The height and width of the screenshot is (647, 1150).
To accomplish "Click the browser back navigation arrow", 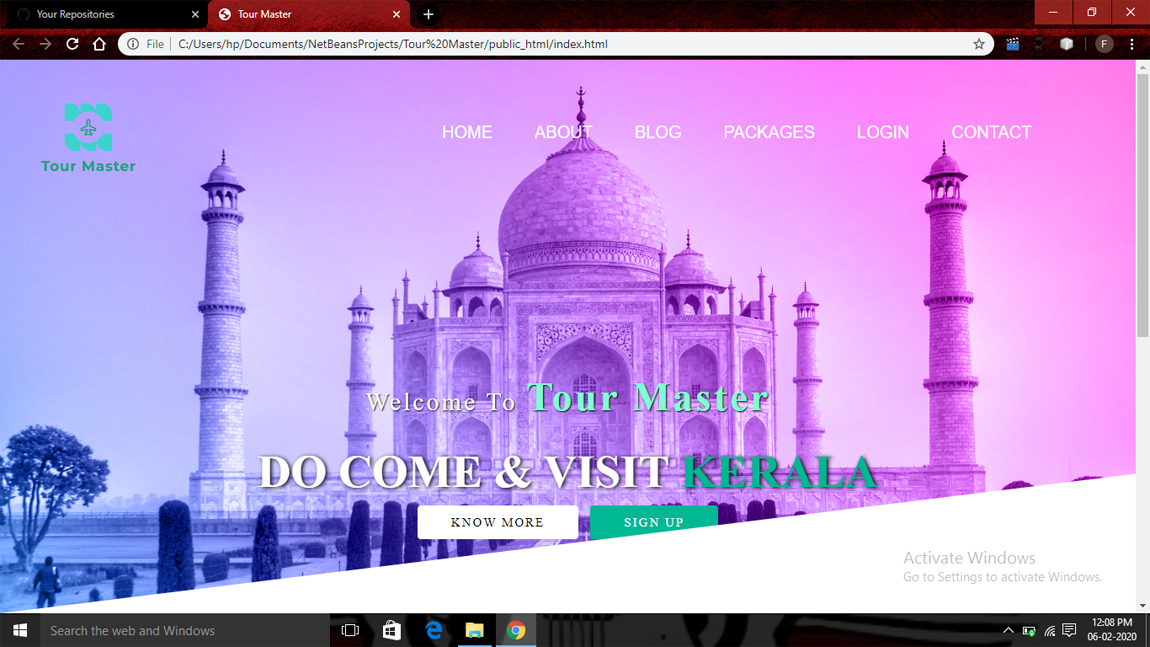I will 18,43.
